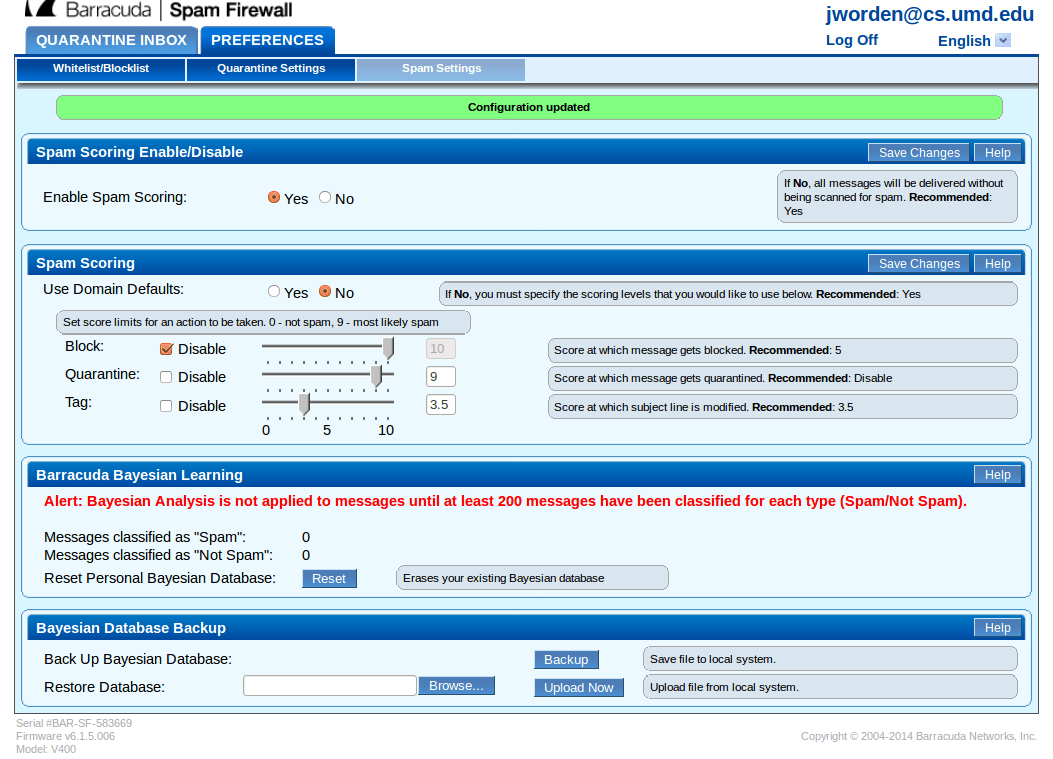Viewport: 1053px width, 759px height.
Task: Reset the Personal Bayesian Database
Action: (329, 578)
